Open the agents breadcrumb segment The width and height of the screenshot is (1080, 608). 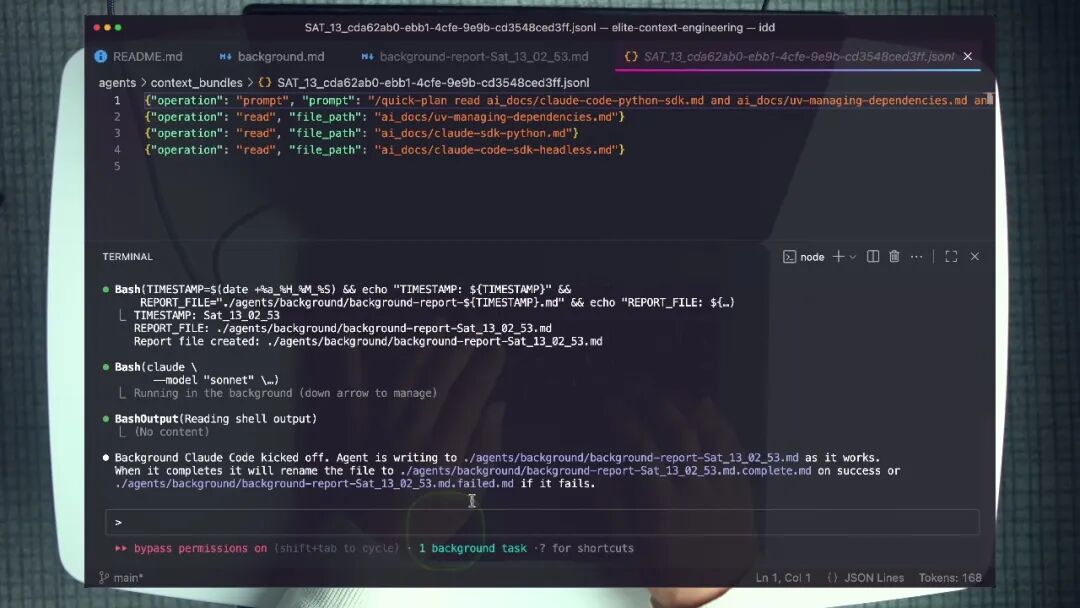tap(117, 83)
